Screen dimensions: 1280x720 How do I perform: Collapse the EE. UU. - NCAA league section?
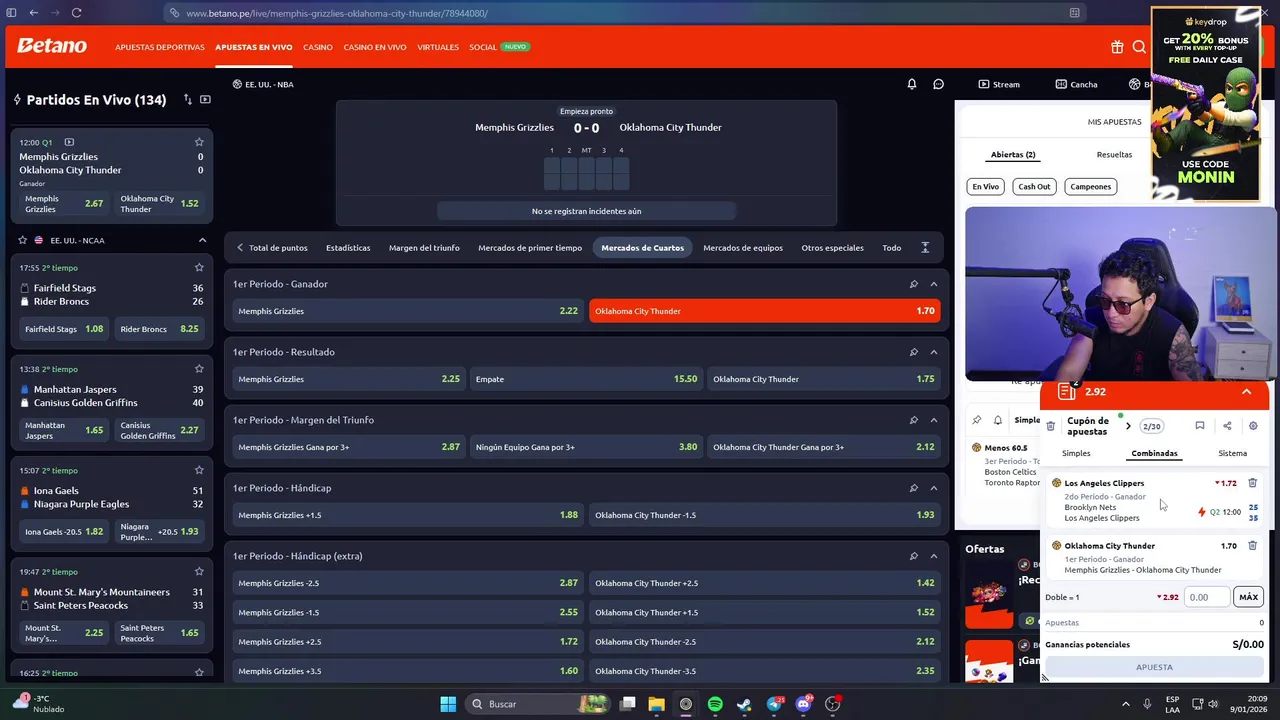[x=202, y=240]
